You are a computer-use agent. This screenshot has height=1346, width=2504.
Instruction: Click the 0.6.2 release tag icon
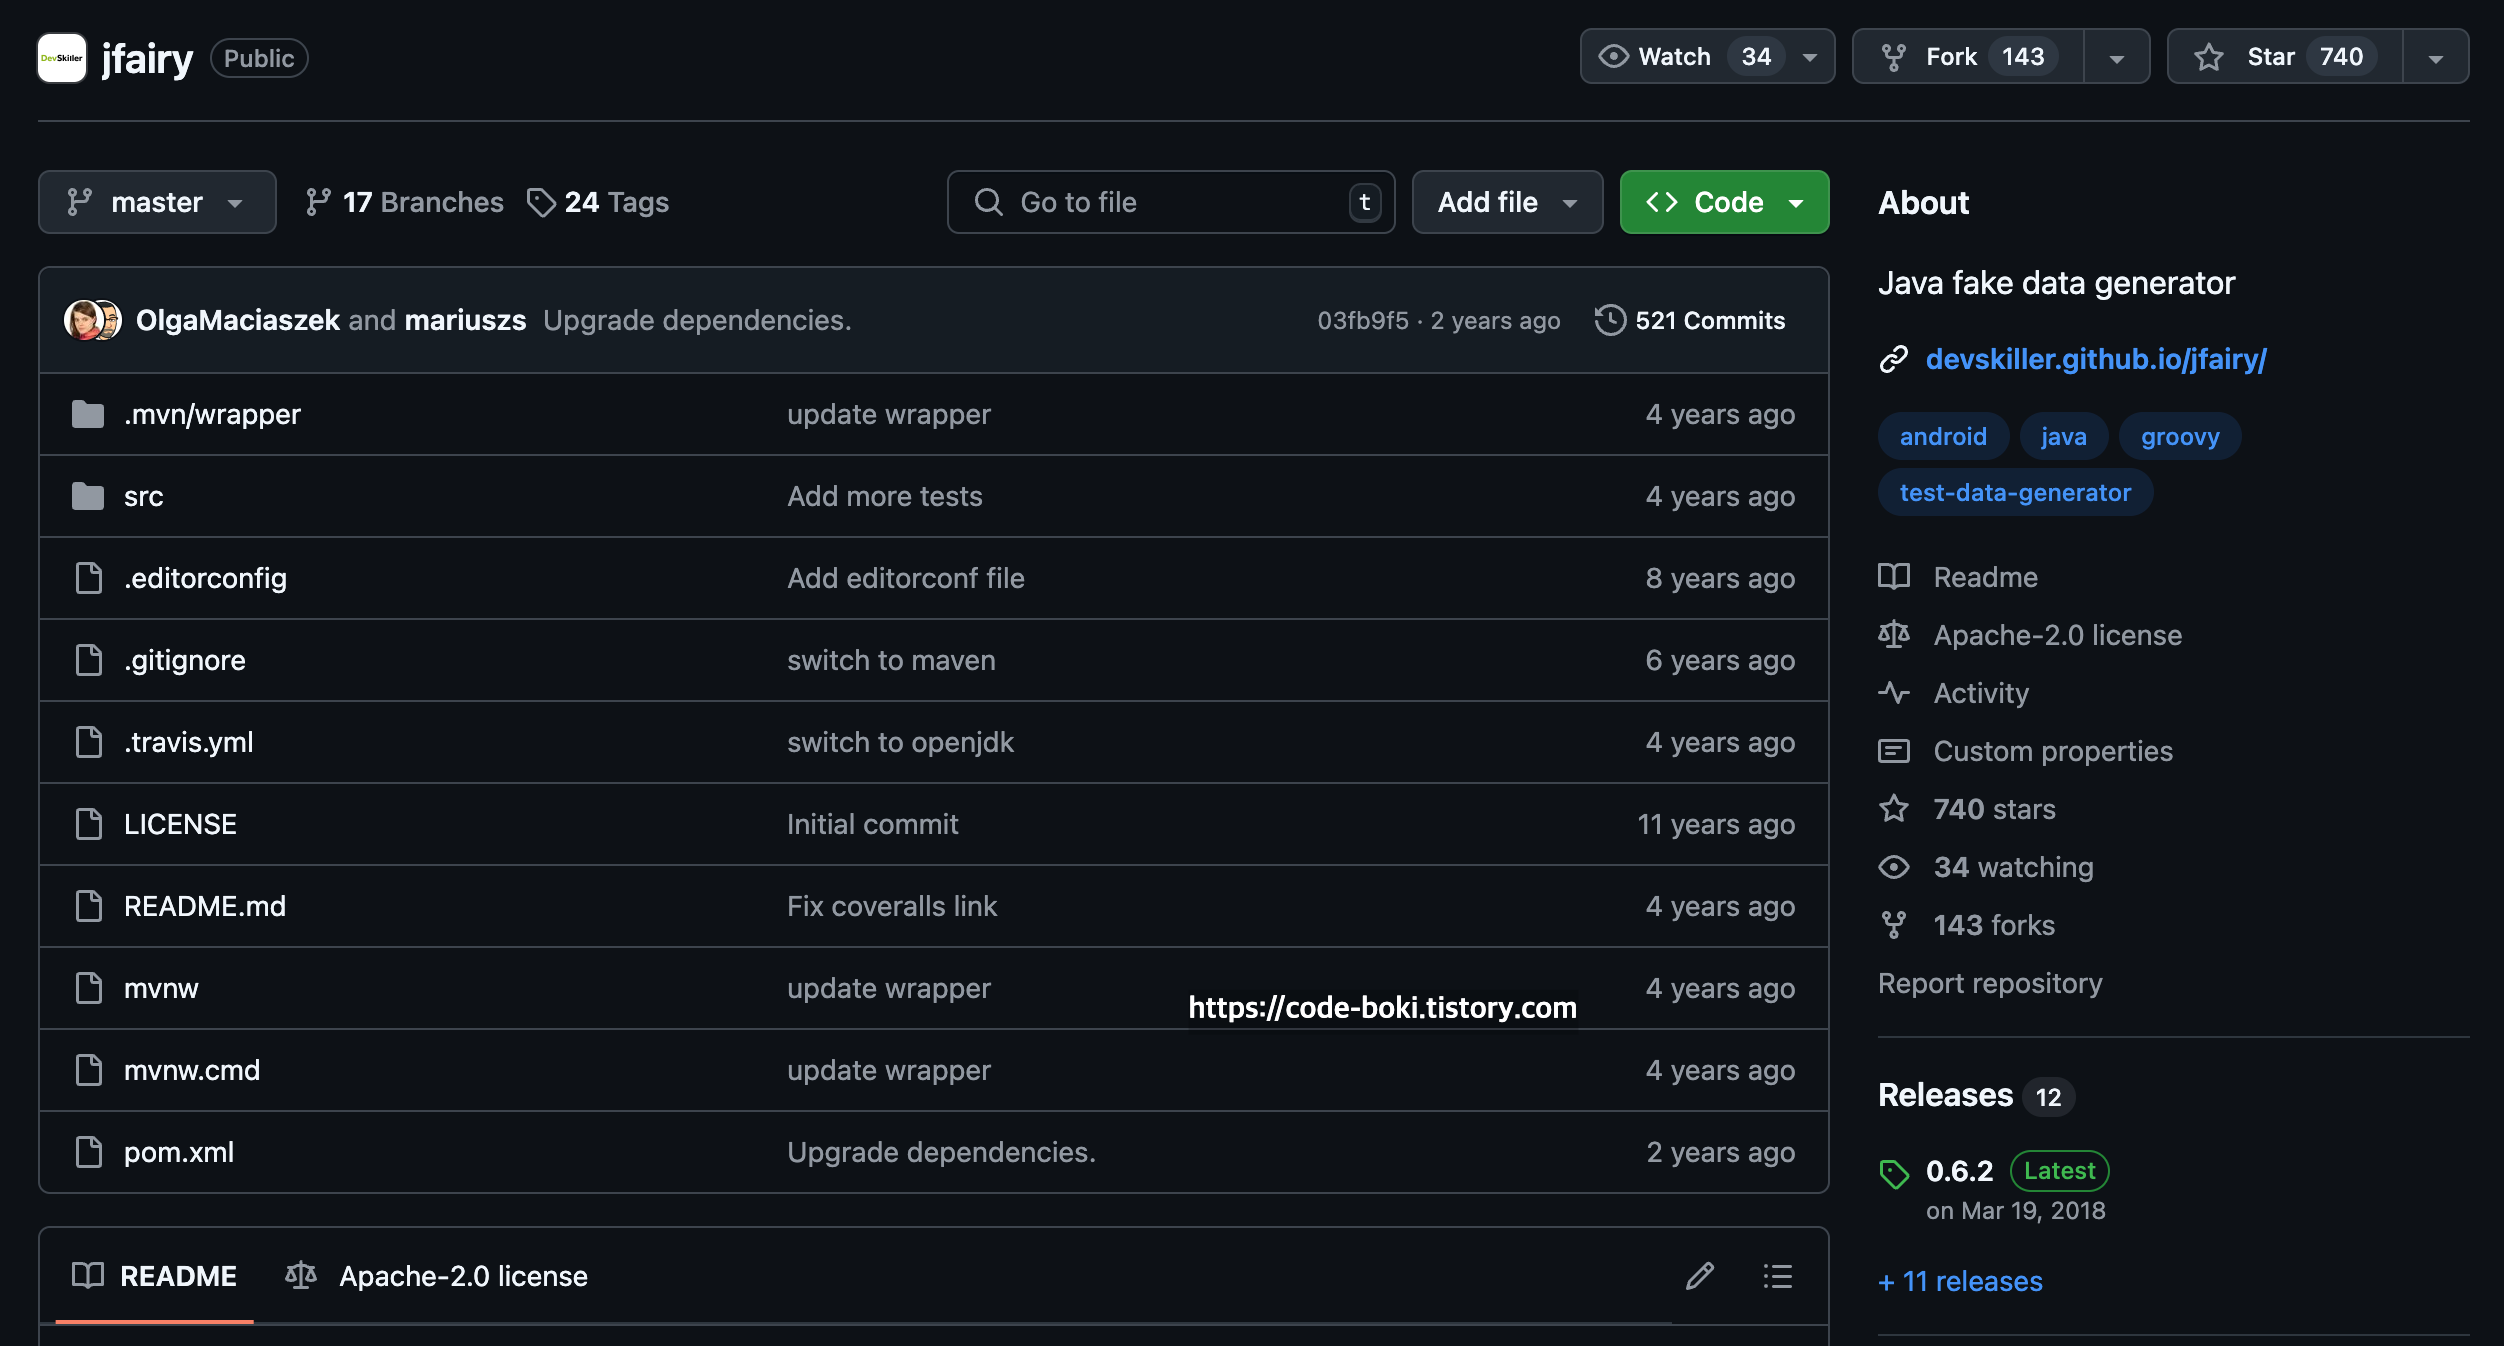click(1893, 1173)
